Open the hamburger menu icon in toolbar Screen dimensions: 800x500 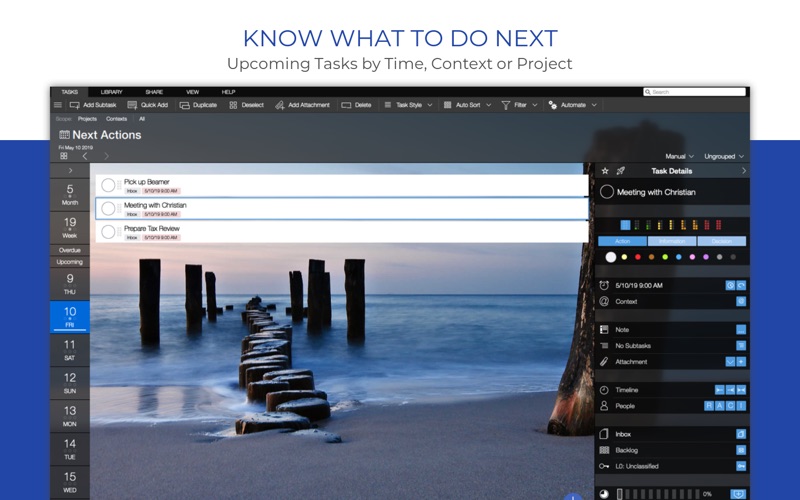[x=58, y=105]
